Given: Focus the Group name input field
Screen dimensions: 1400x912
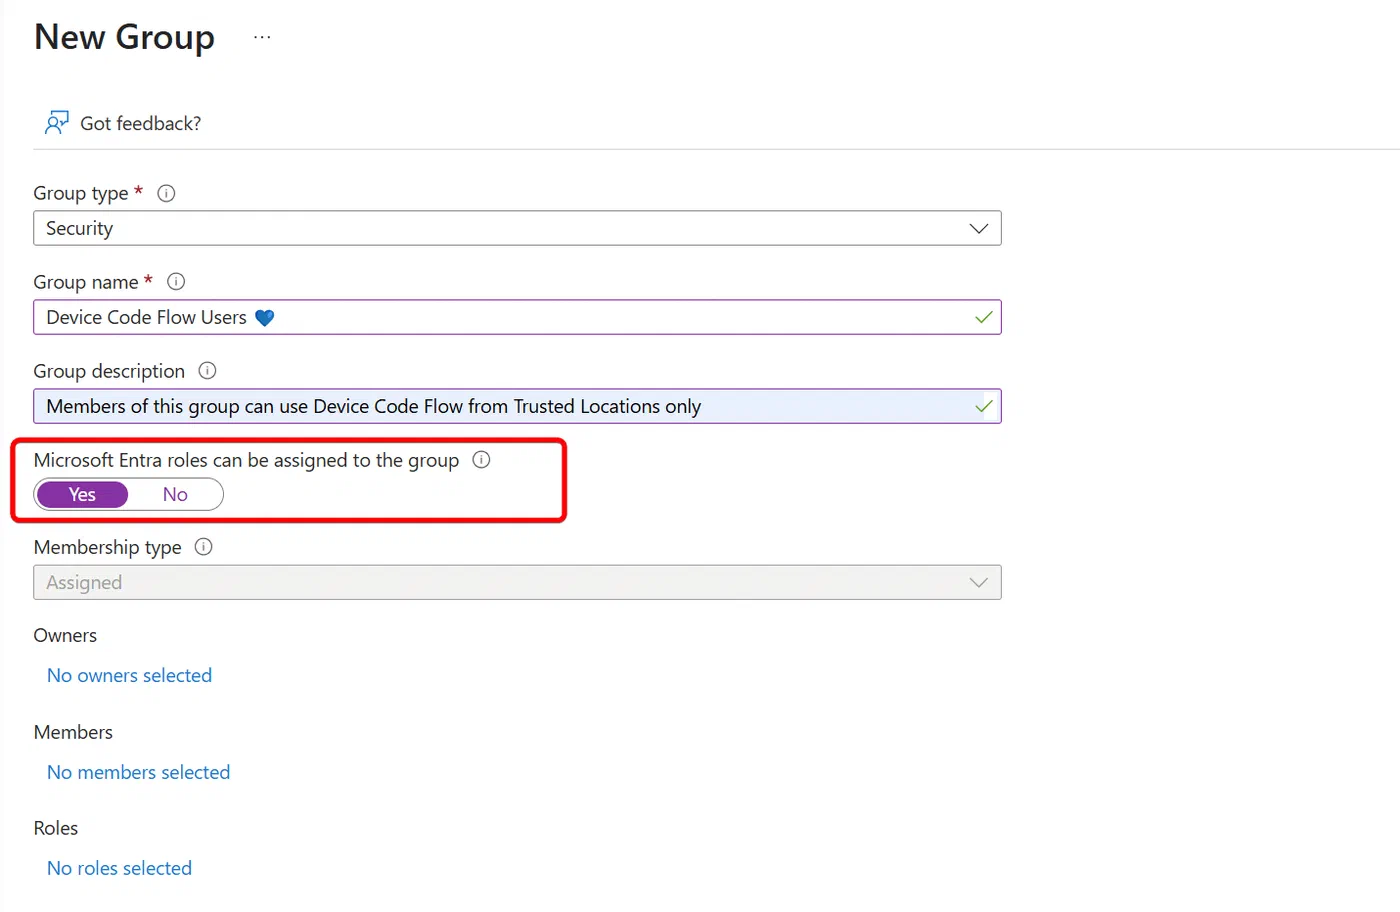Looking at the screenshot, I should point(517,317).
